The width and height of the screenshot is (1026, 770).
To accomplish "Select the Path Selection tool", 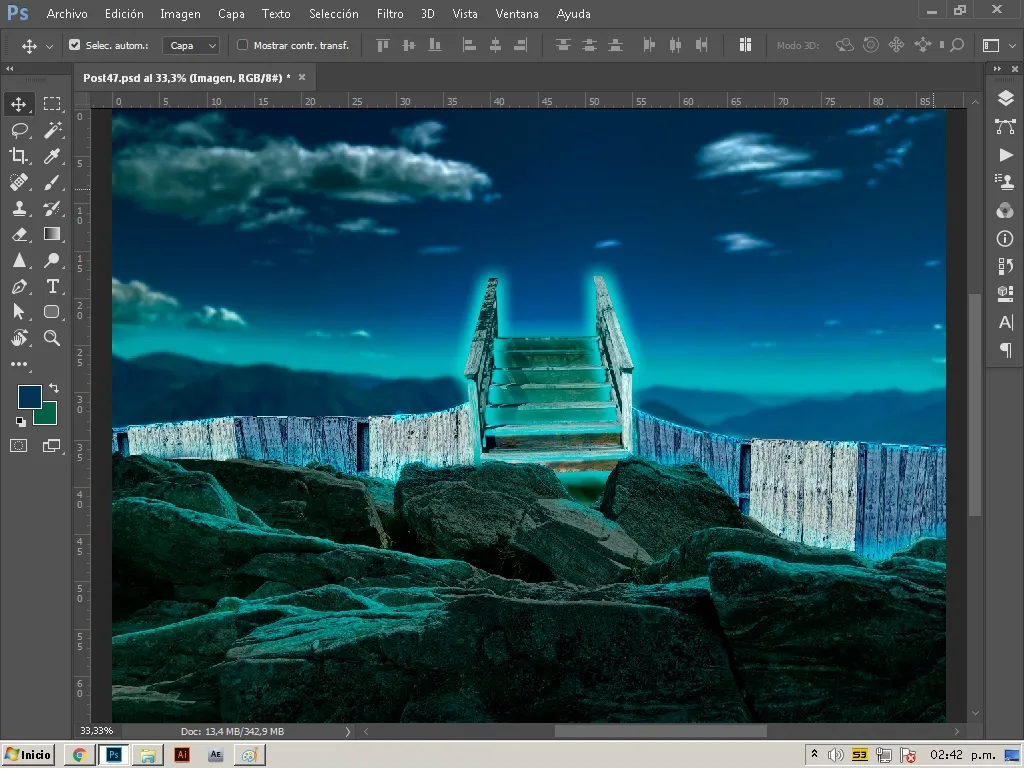I will (19, 312).
